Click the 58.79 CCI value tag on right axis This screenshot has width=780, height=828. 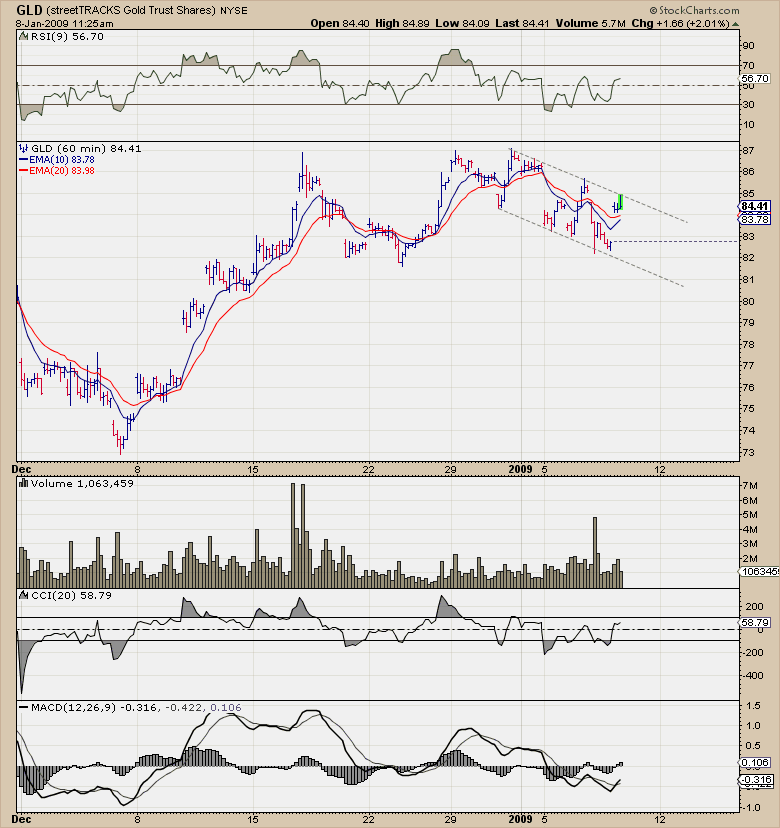(x=755, y=623)
